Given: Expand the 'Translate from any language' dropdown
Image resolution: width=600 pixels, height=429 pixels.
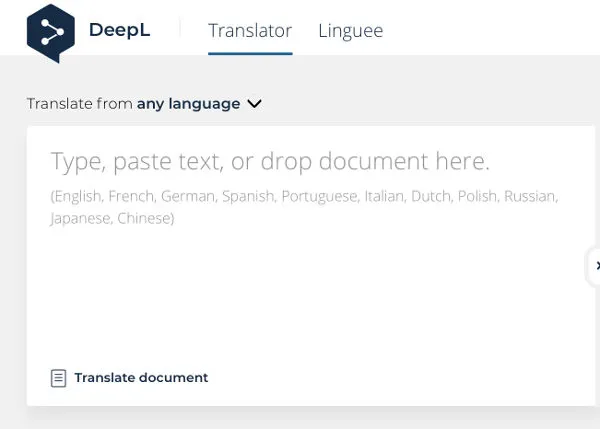Looking at the screenshot, I should tap(144, 104).
